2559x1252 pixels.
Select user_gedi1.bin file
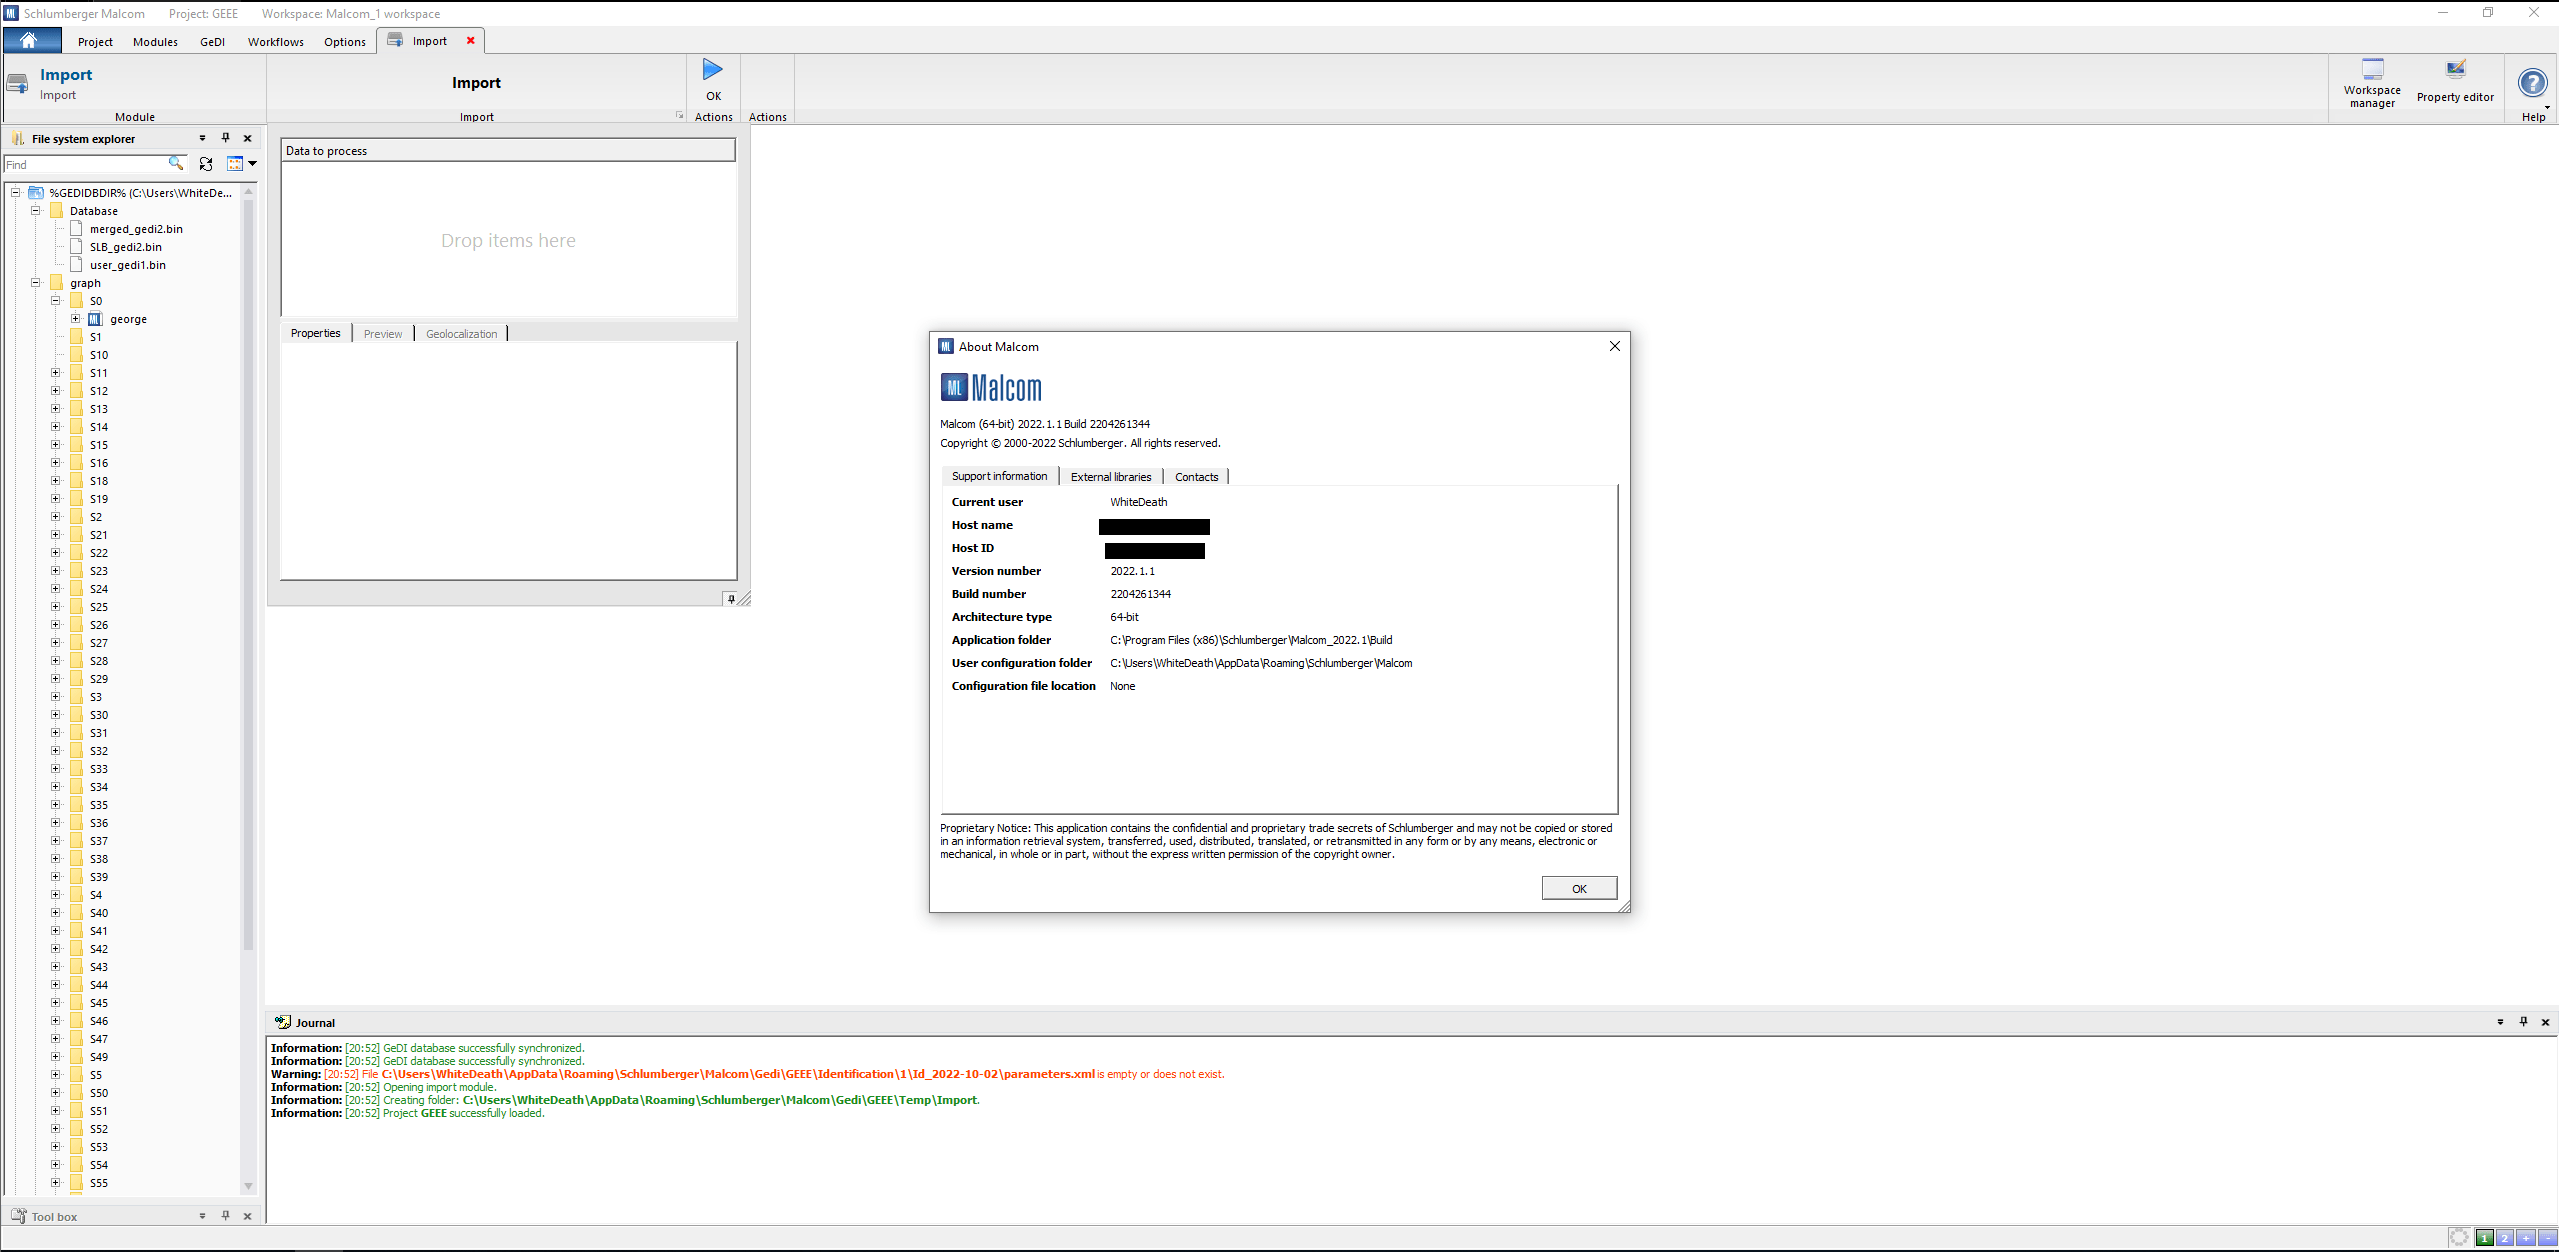click(128, 265)
